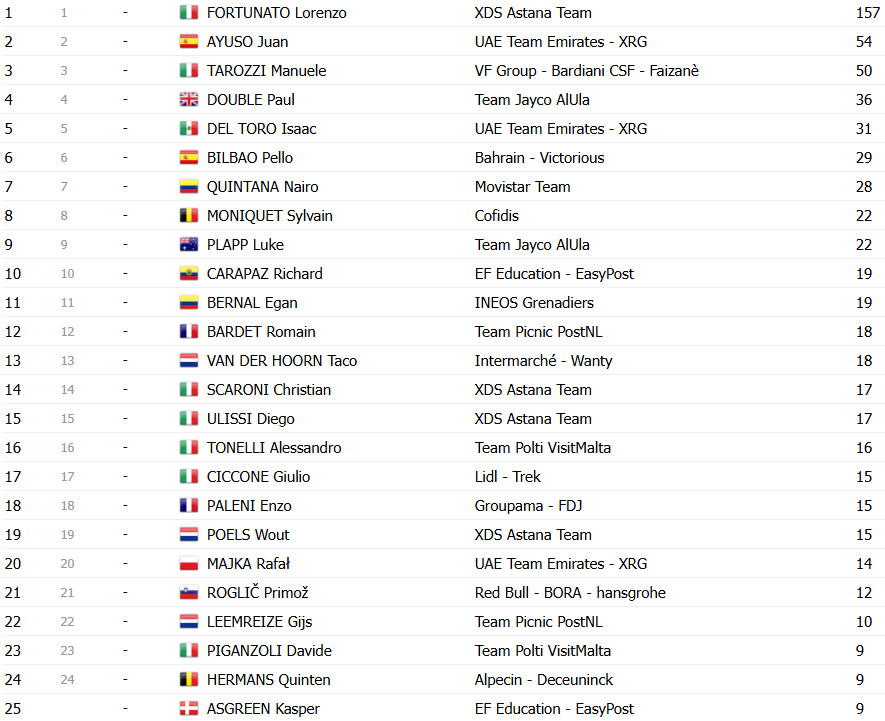This screenshot has height=721, width=885.
Task: Click the points value 54 for Ayuso
Action: [x=864, y=42]
